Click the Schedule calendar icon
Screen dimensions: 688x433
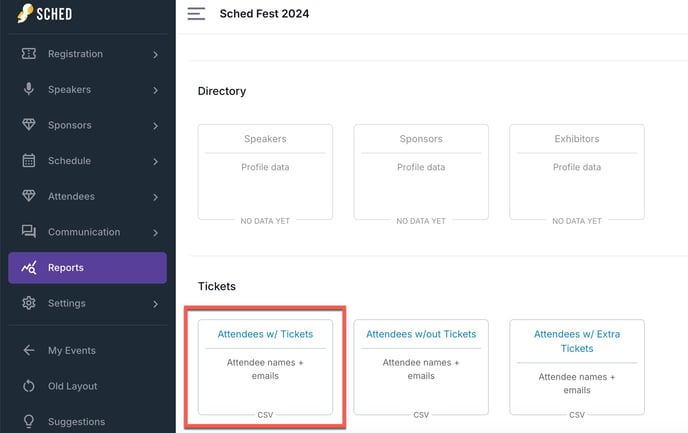[x=29, y=161]
